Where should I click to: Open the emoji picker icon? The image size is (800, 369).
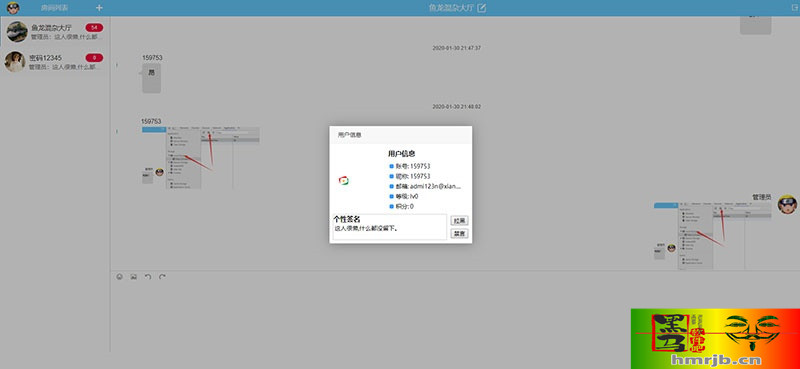coord(119,277)
